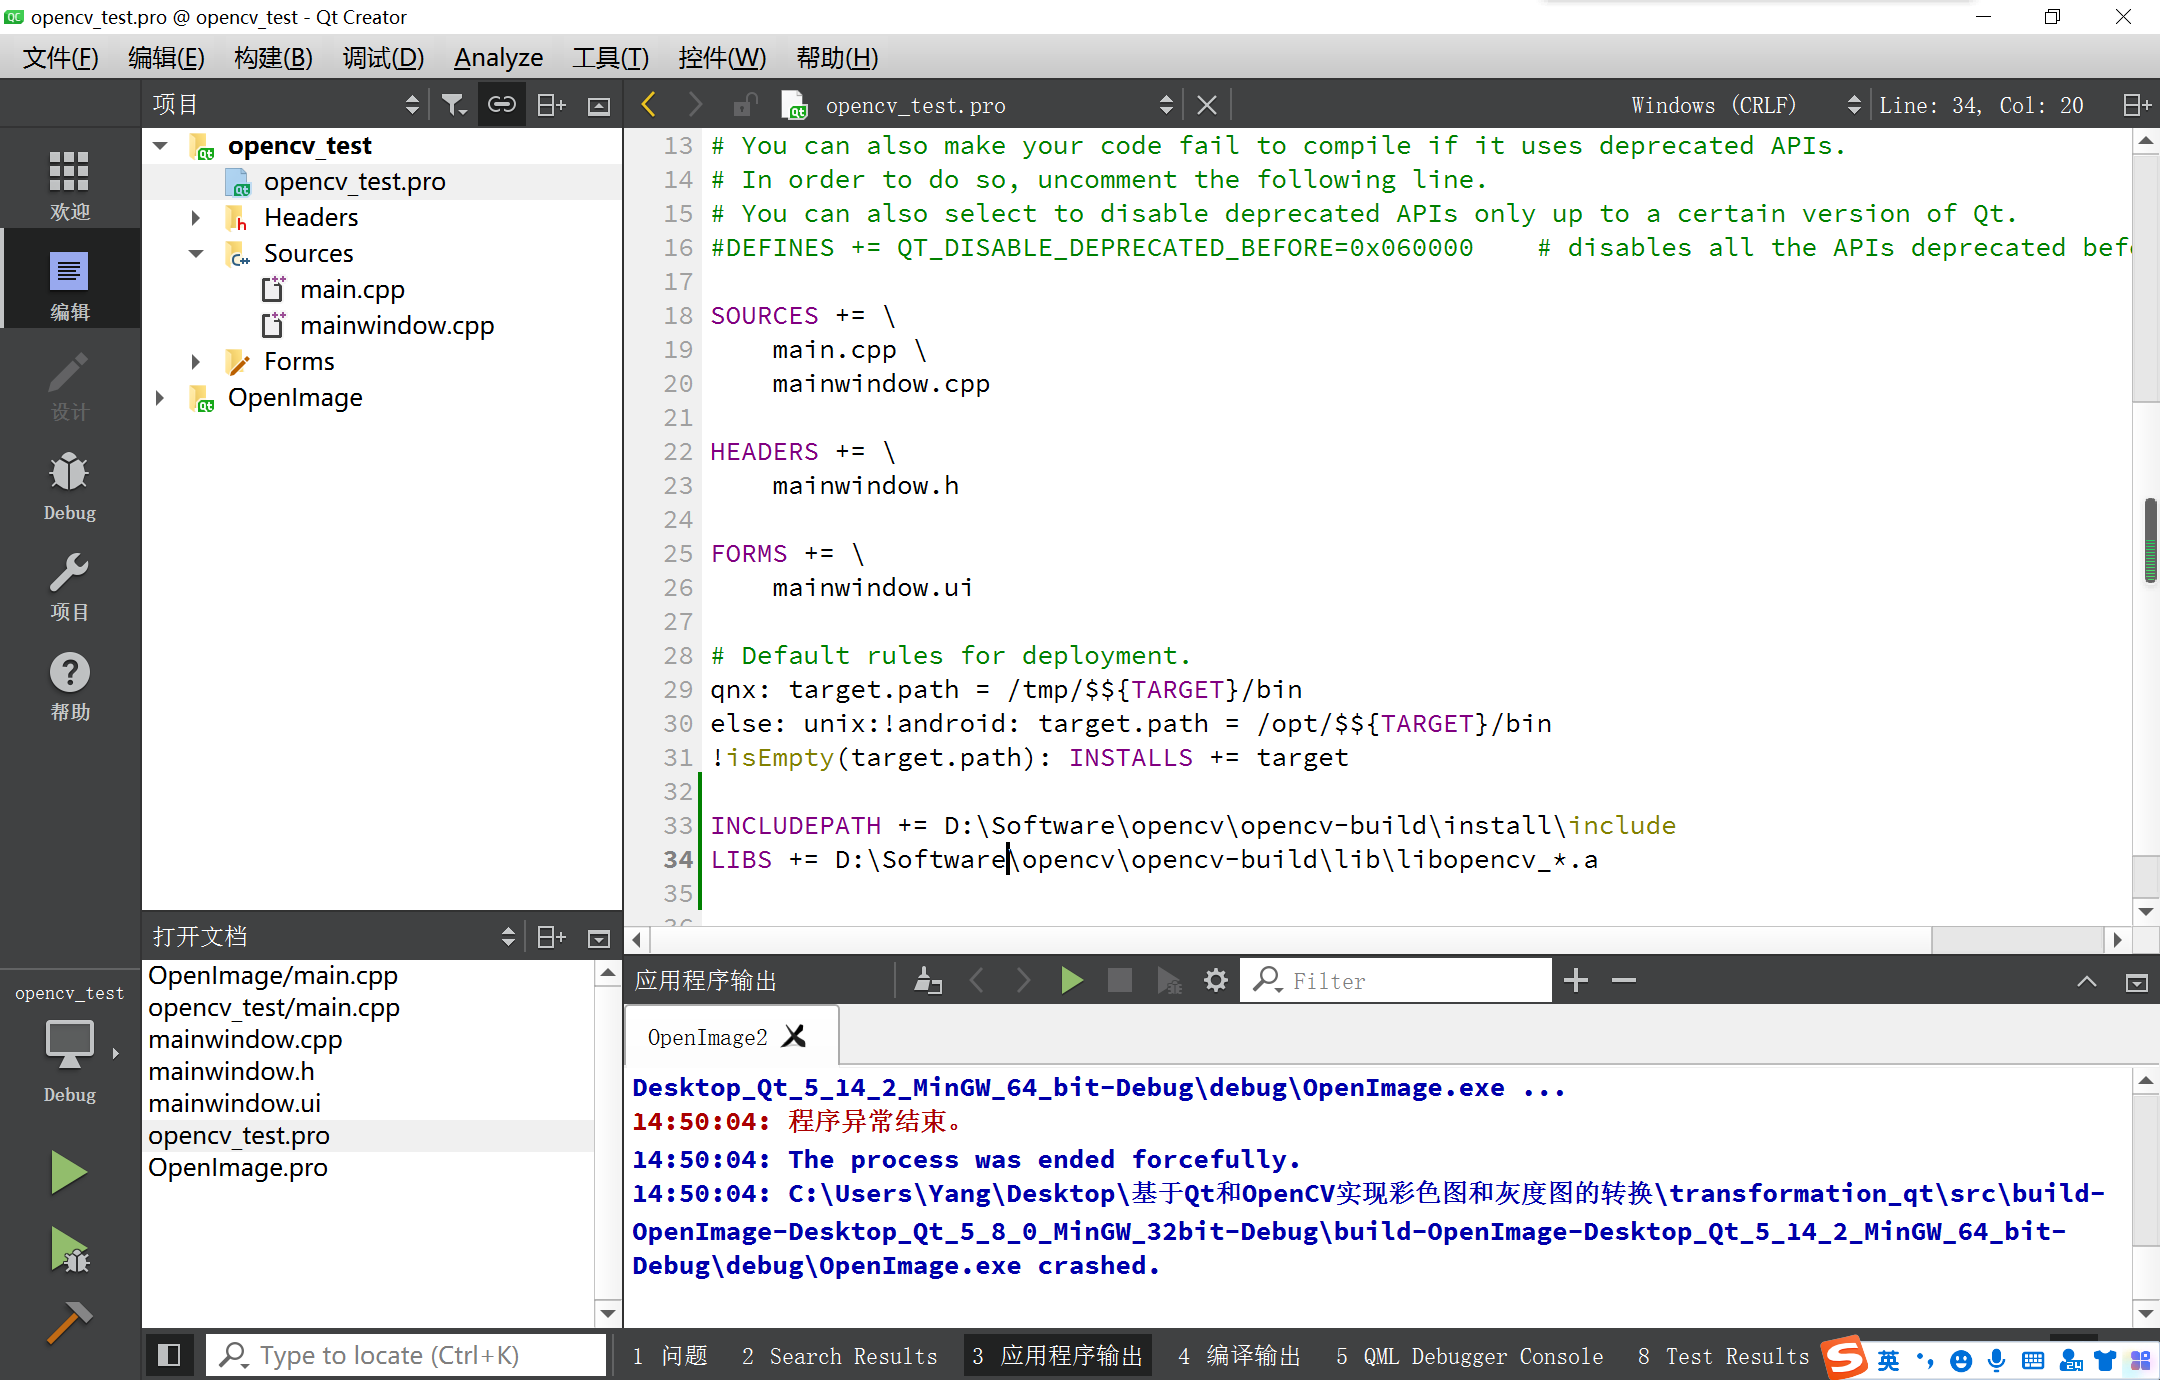2160x1380 pixels.
Task: Switch to the 编译输出 (Compile Output) tab
Action: (1240, 1356)
